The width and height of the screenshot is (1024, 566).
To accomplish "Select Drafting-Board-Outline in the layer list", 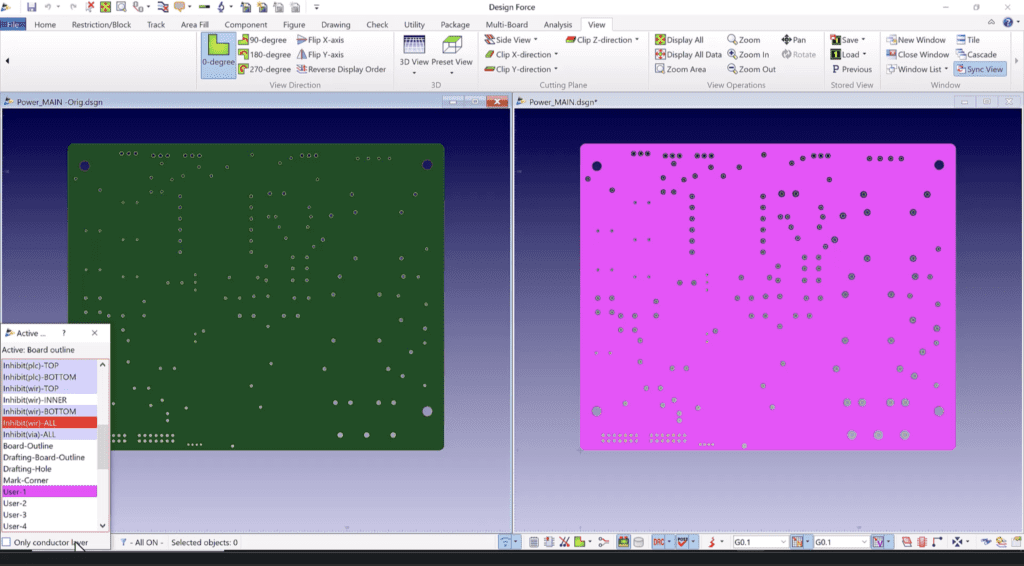I will coord(49,457).
